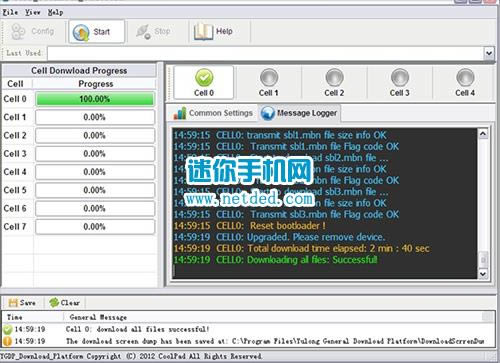Click the Last Used path field
This screenshot has height=363, width=500.
[x=265, y=53]
